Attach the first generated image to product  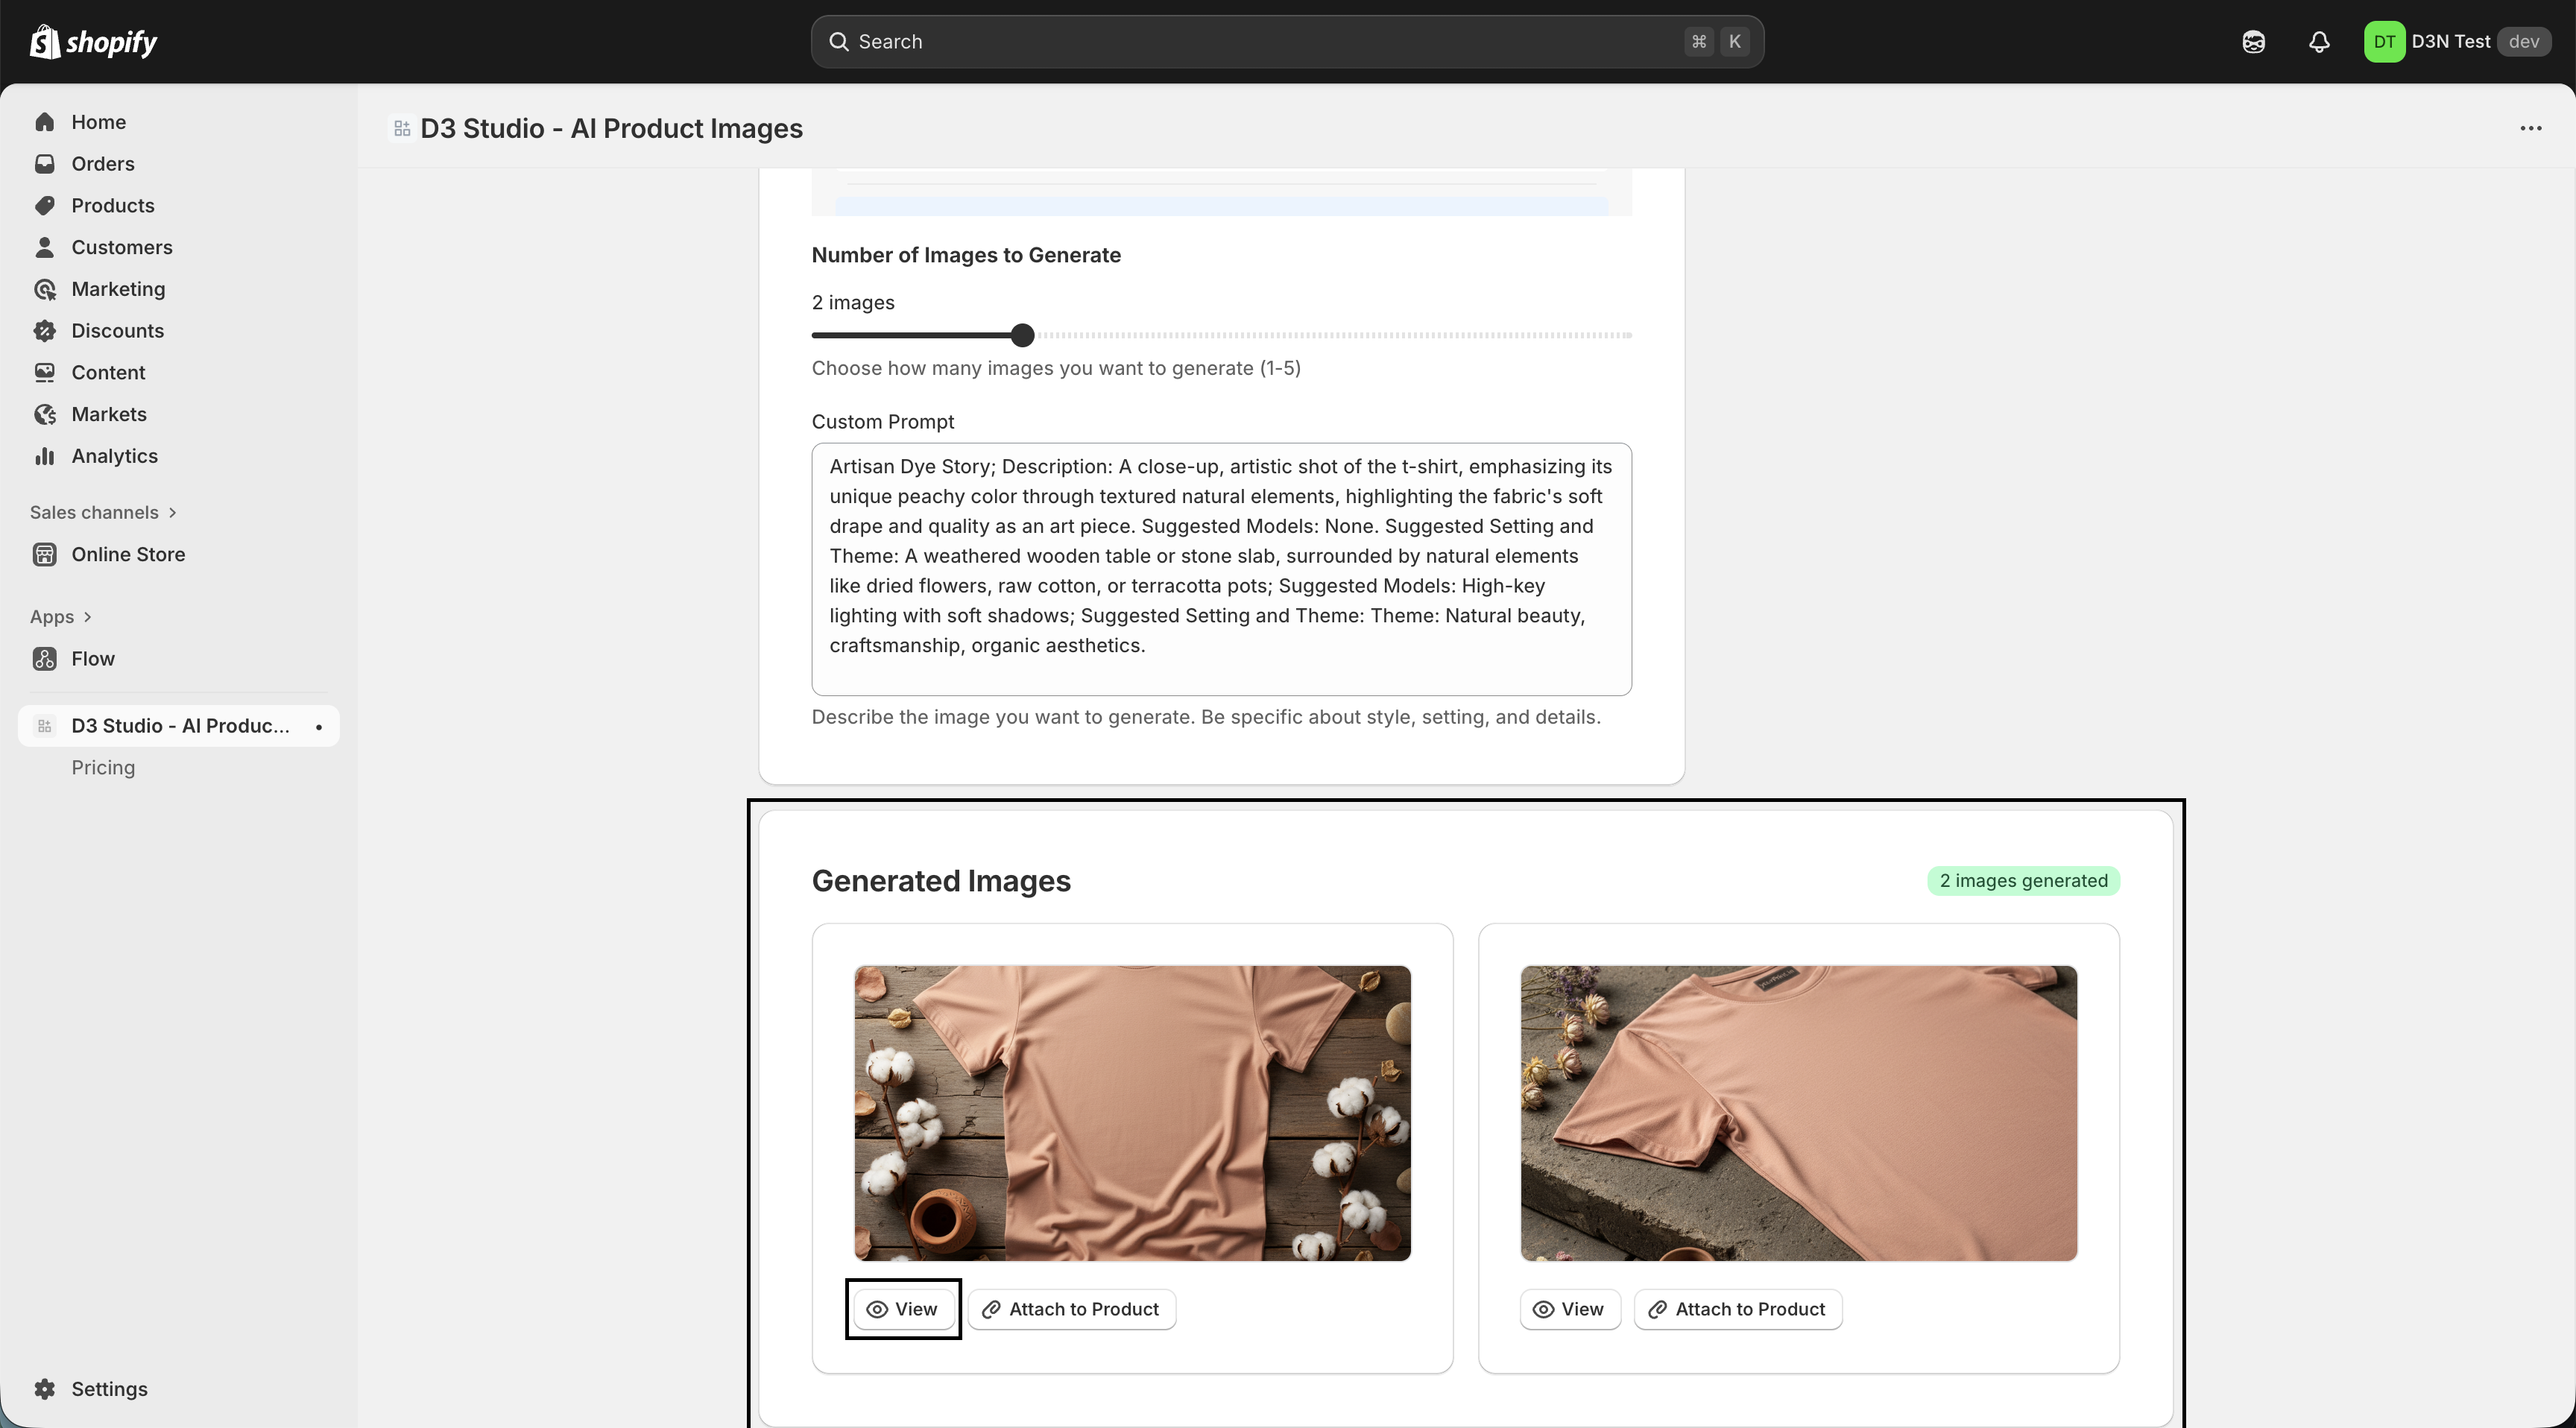(x=1071, y=1309)
